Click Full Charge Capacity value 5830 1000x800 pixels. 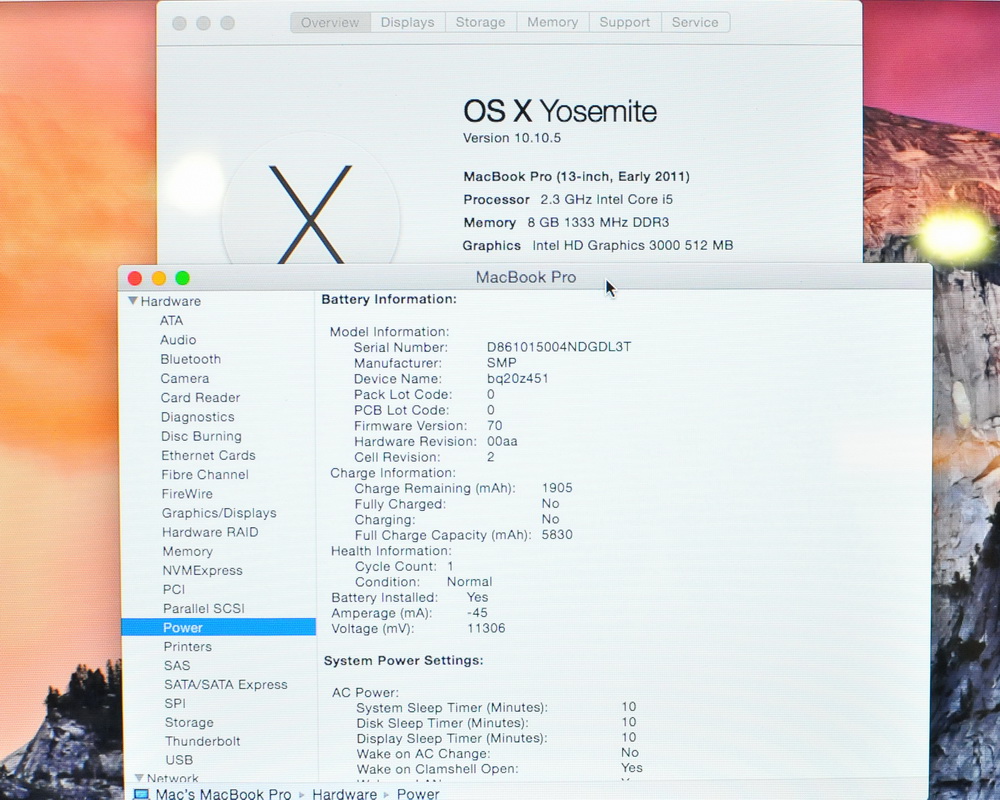[x=557, y=535]
